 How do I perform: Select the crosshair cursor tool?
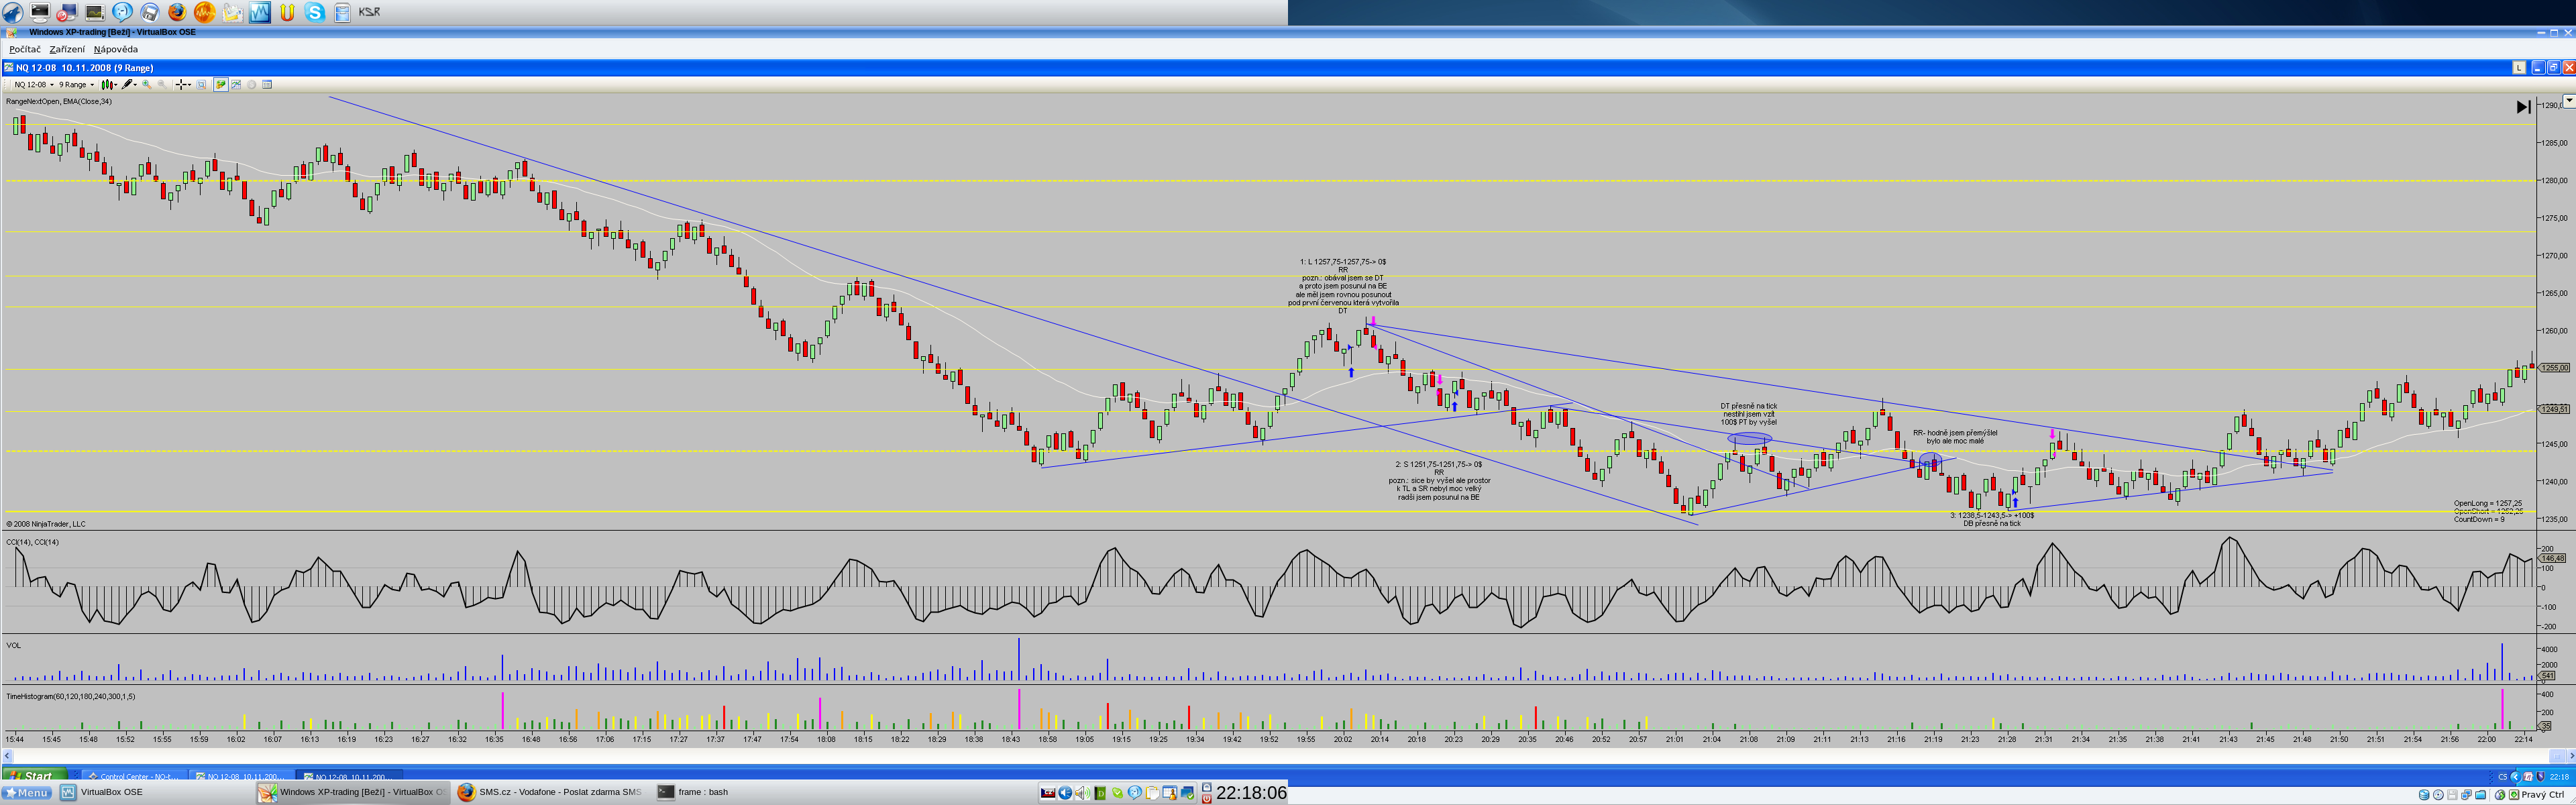[182, 85]
